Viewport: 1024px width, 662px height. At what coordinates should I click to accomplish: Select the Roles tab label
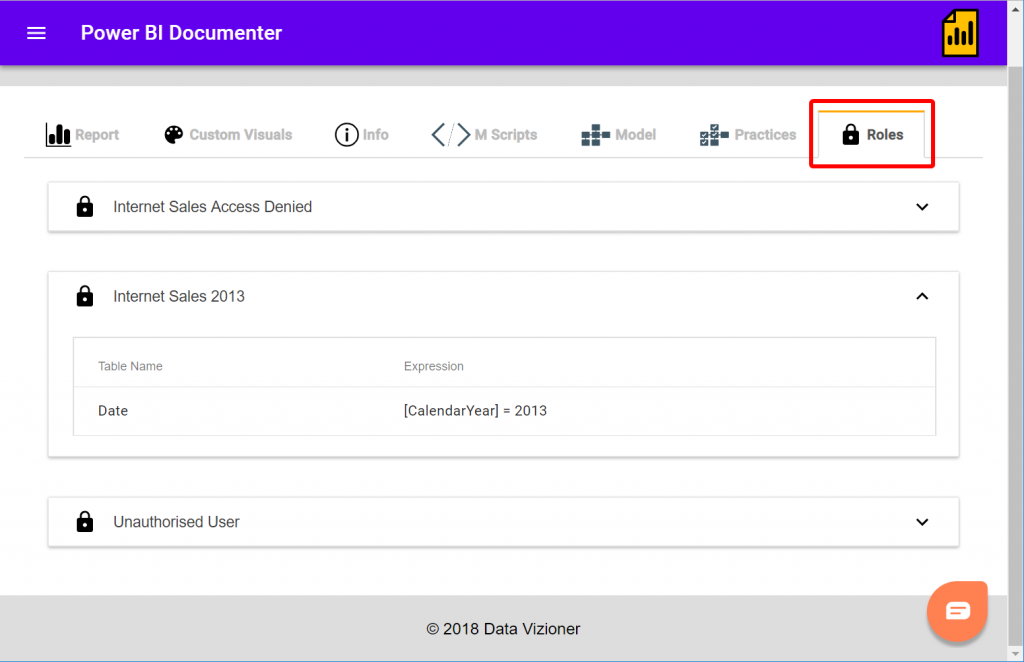click(x=885, y=134)
